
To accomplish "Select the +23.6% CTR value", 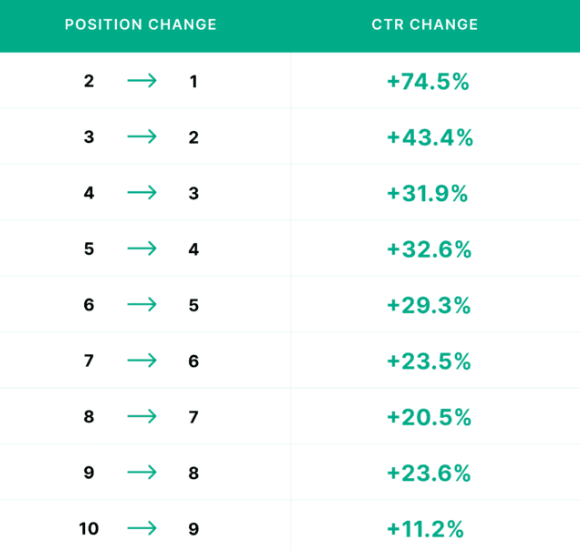I will tap(429, 473).
